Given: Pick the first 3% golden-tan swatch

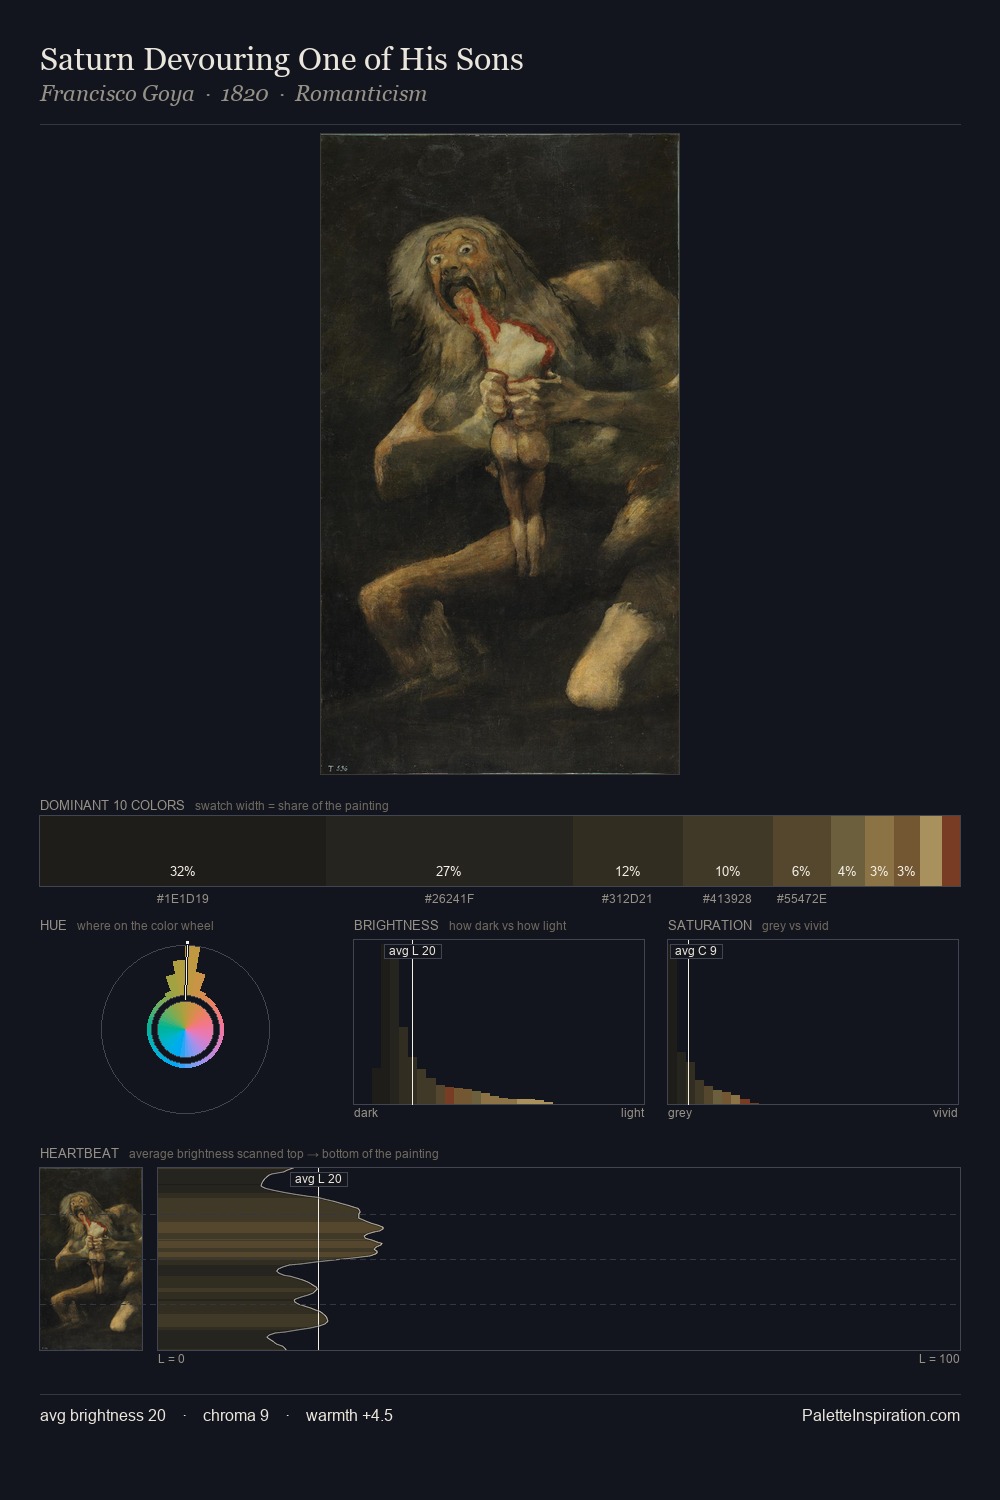Looking at the screenshot, I should (x=879, y=851).
